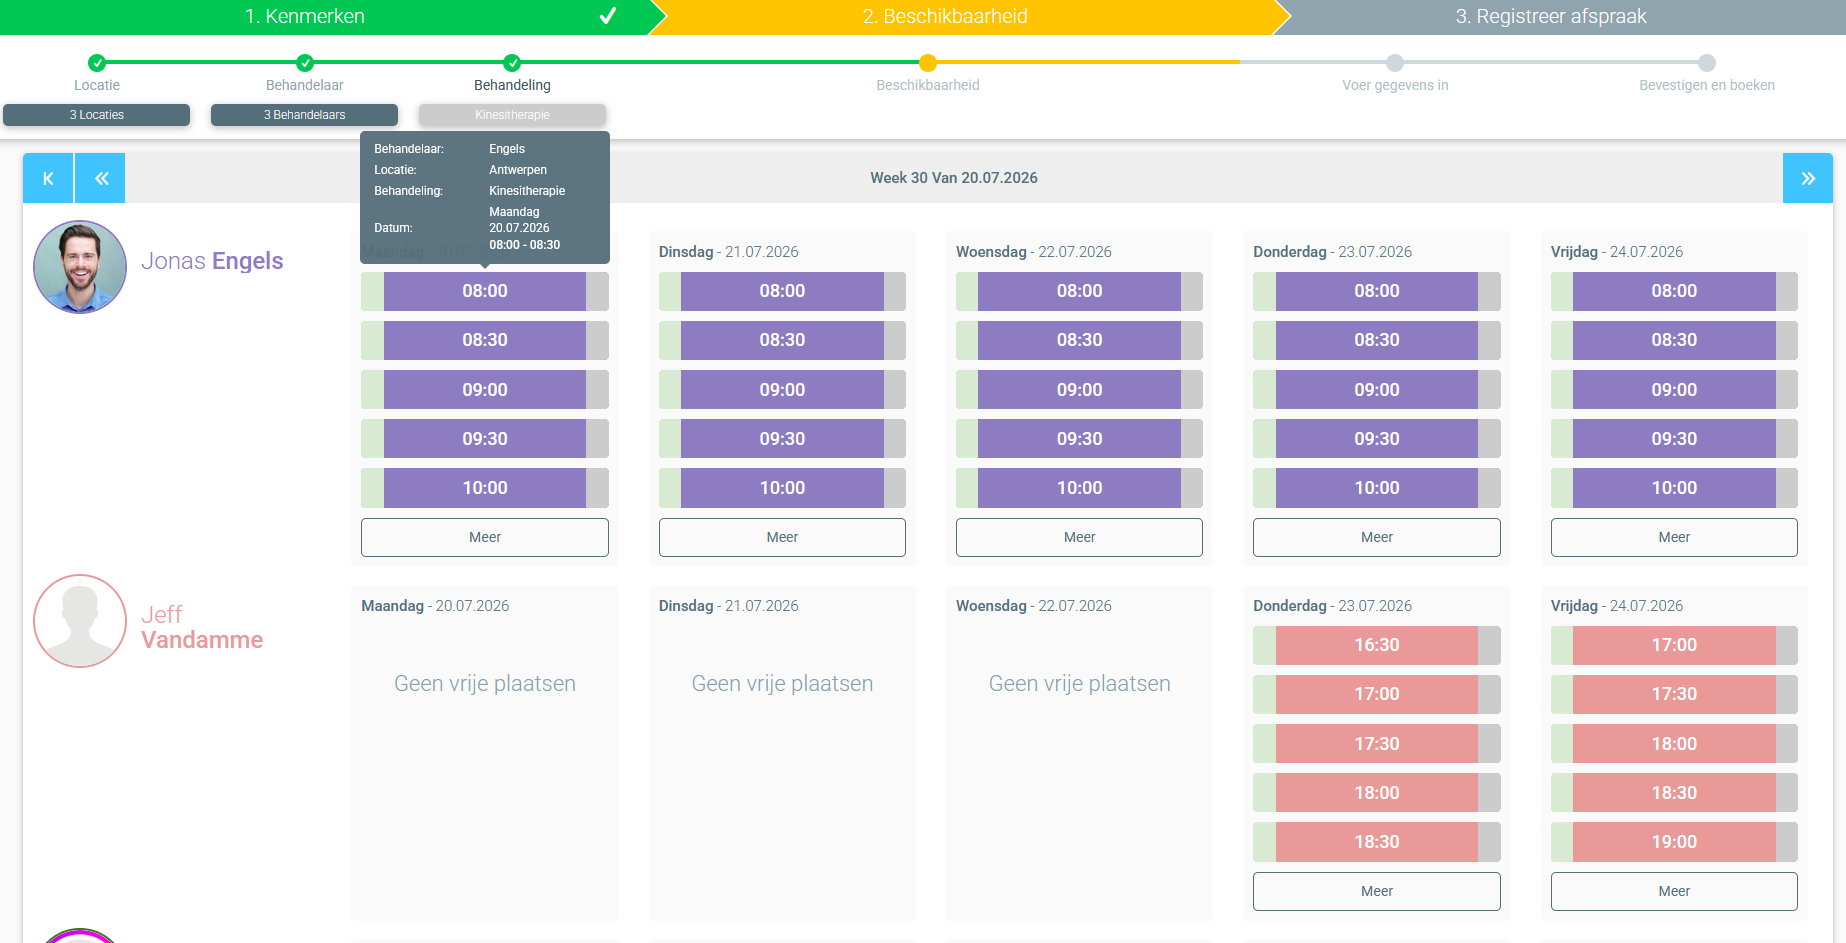Click the Behandelaar step checkmark circle
Viewport: 1846px width, 943px height.
click(305, 63)
